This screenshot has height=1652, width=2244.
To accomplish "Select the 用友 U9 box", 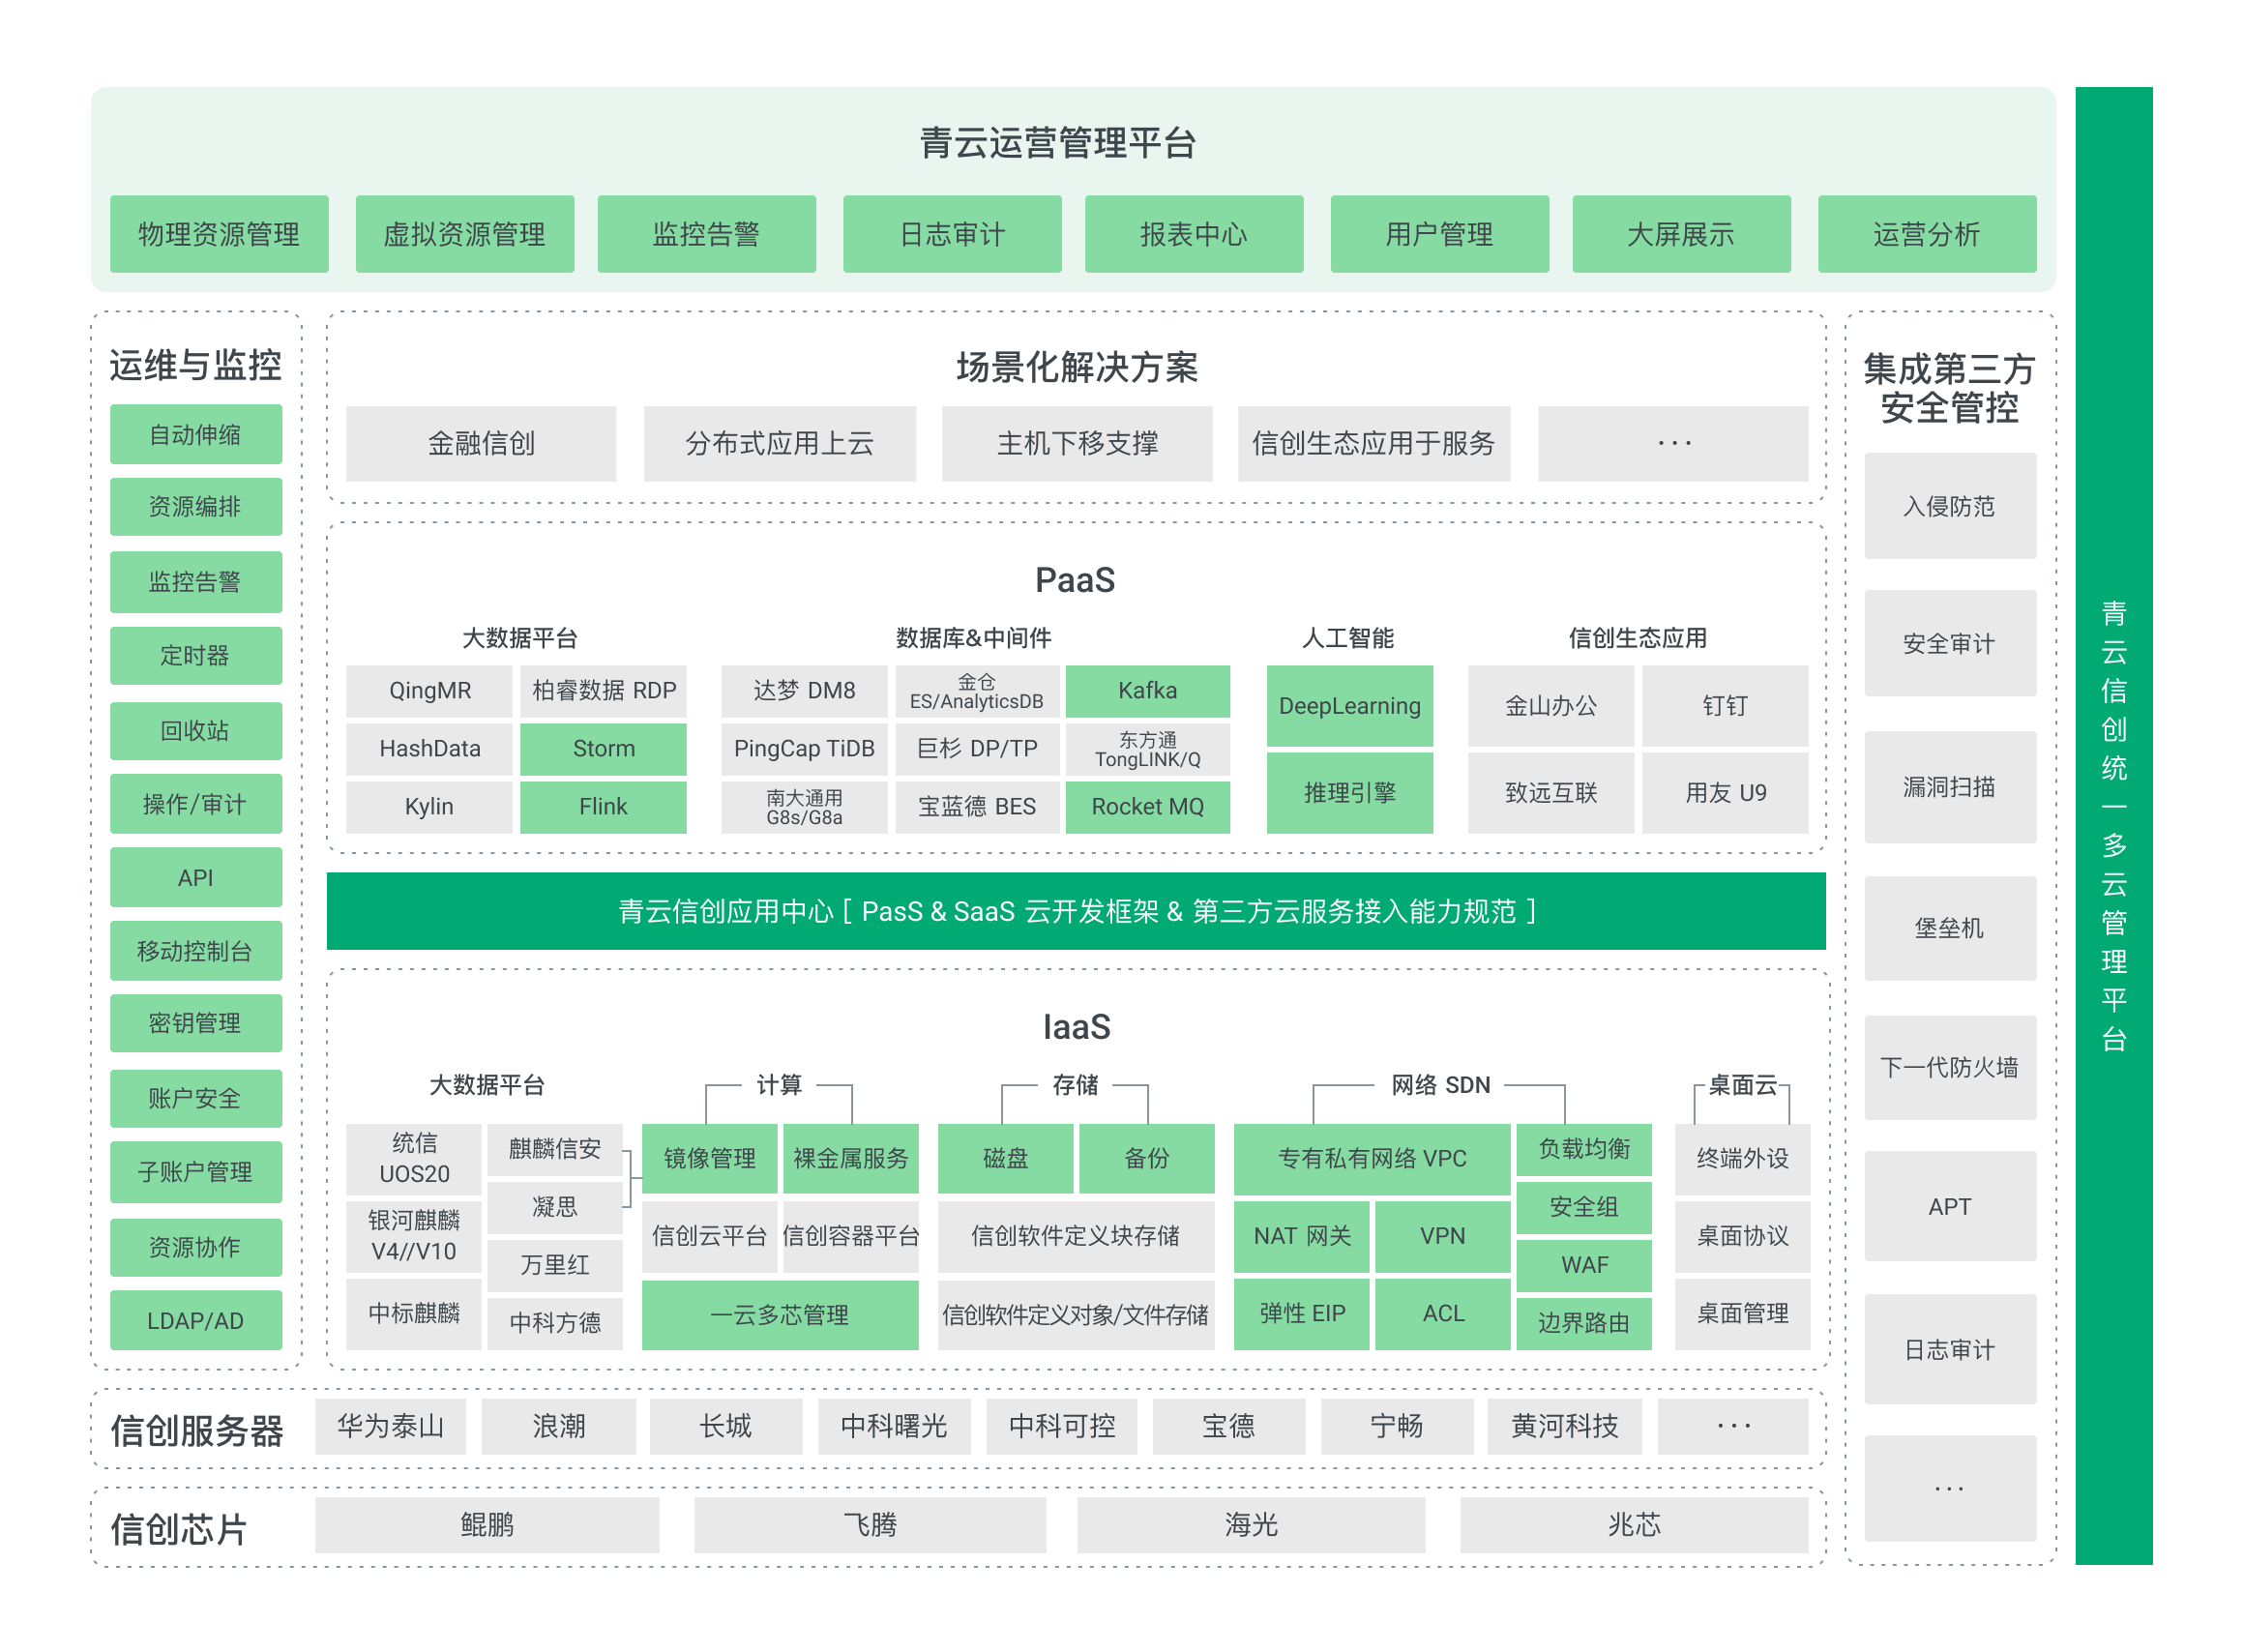I will pos(1725,792).
